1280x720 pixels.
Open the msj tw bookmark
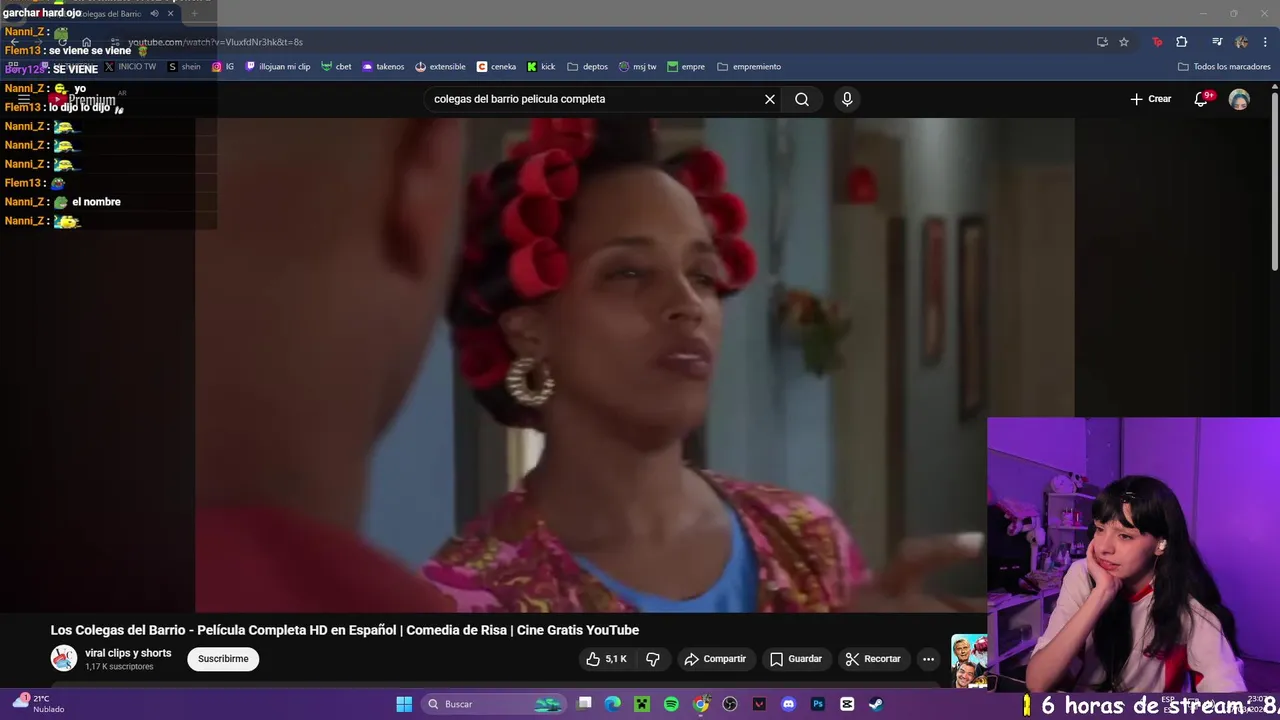point(638,67)
